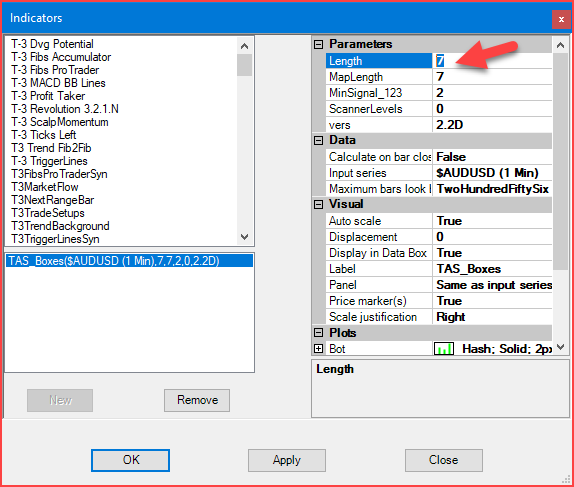Image resolution: width=574 pixels, height=487 pixels.
Task: Select the vers value 2.2D
Action: pyautogui.click(x=492, y=125)
